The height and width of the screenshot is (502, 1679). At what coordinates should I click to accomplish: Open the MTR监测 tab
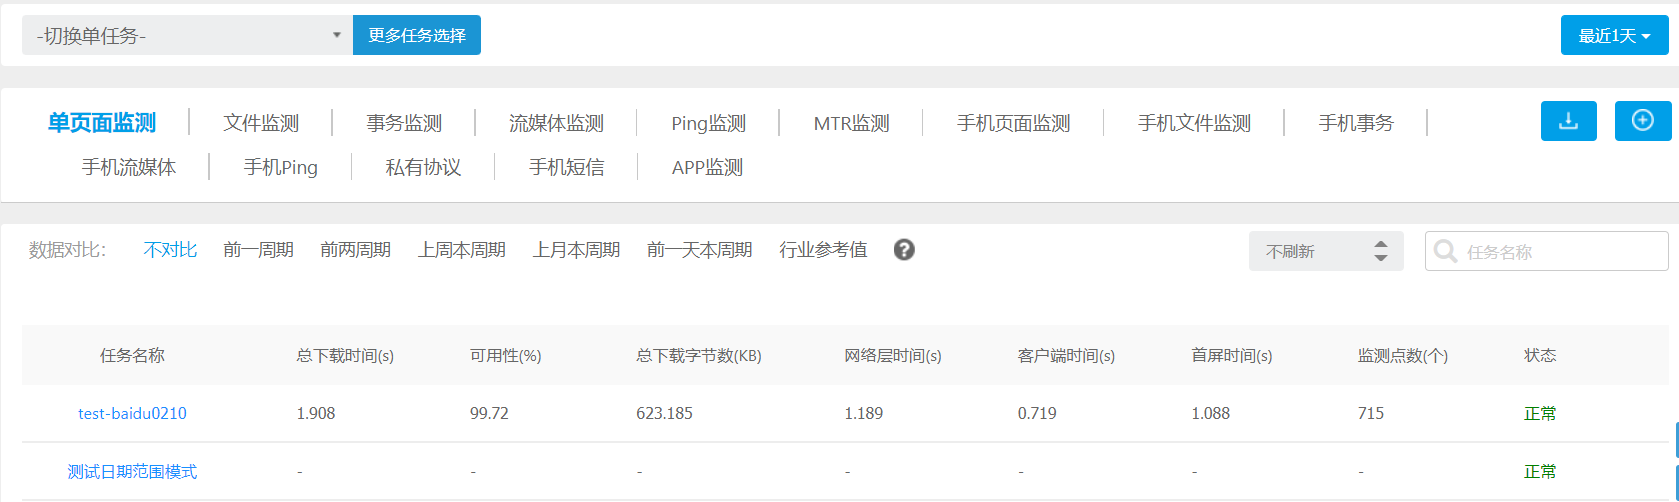tap(851, 123)
